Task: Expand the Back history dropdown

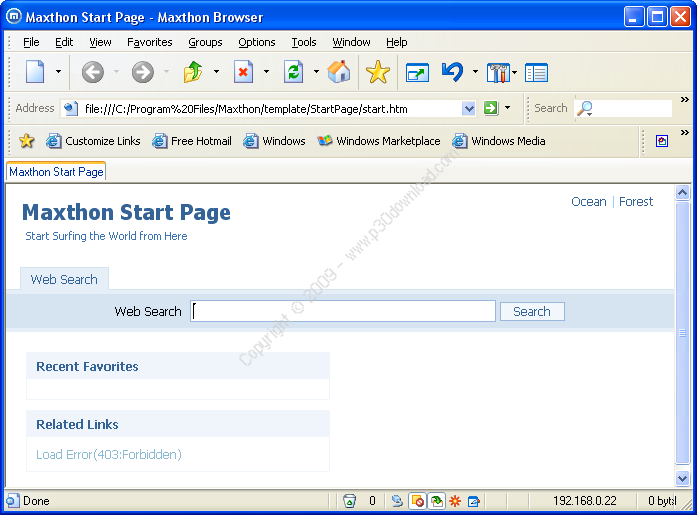Action: [116, 72]
